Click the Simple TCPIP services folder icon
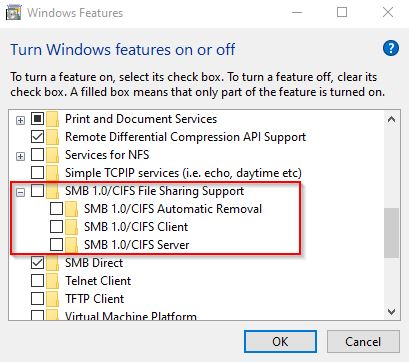 52,173
